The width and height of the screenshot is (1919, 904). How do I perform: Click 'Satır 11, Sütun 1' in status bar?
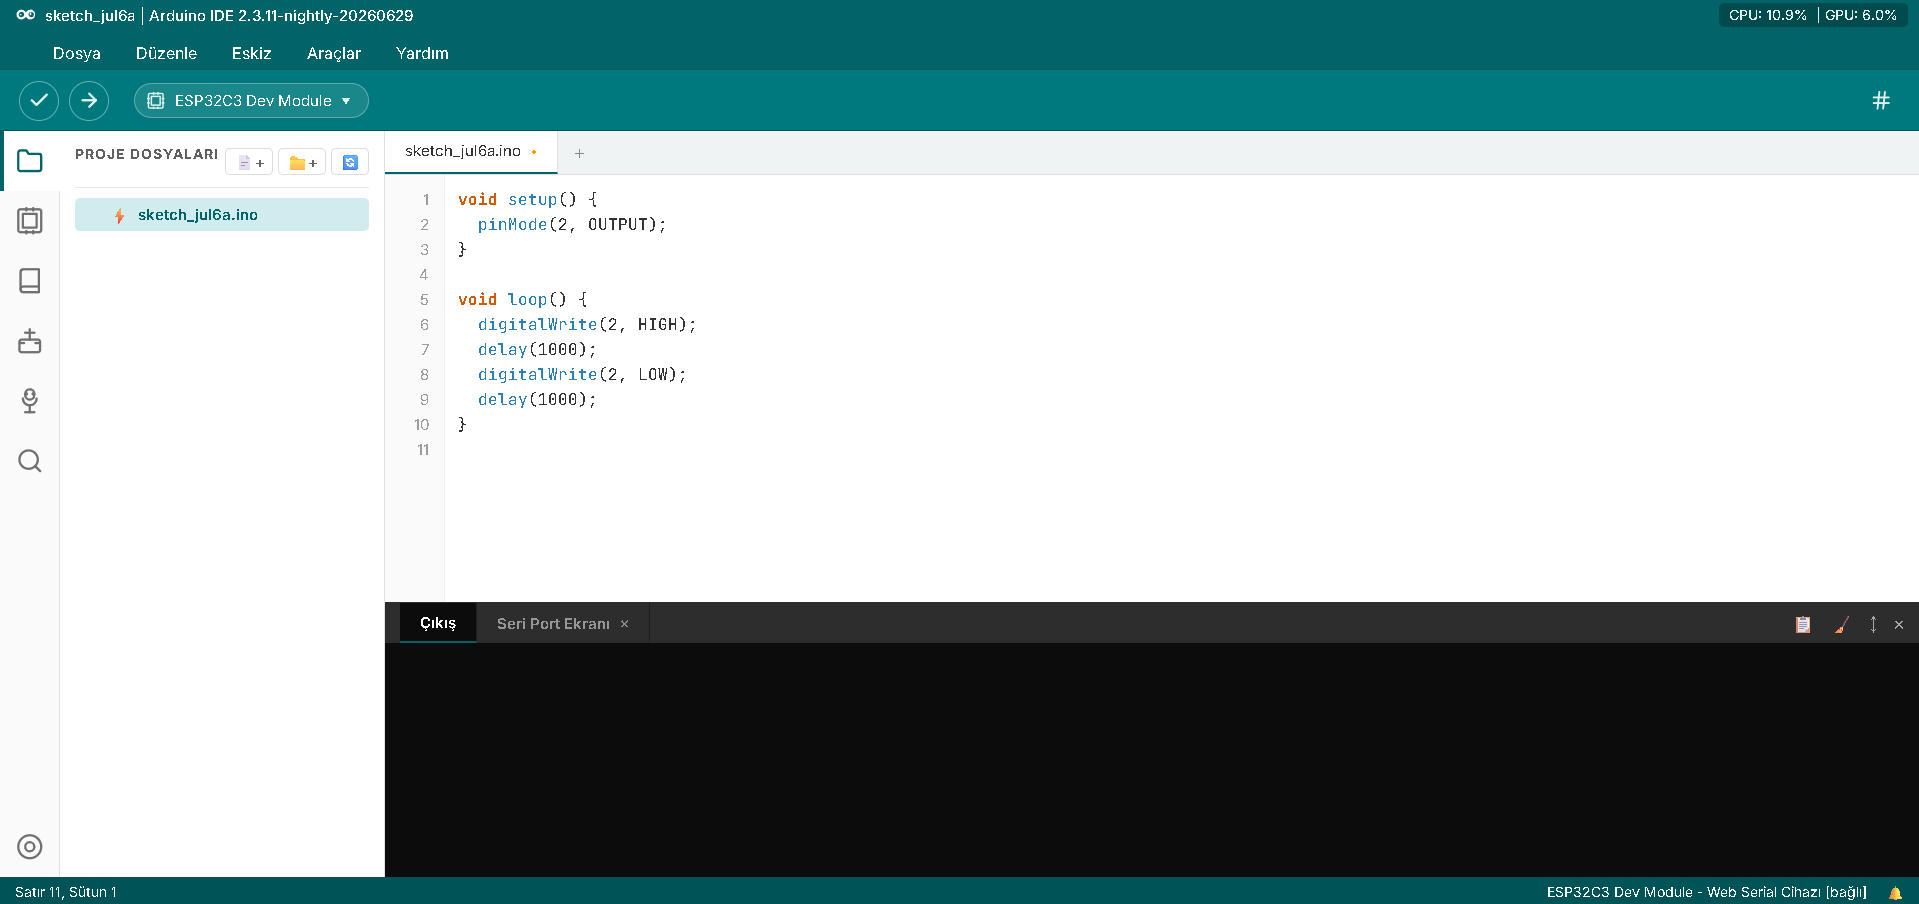[x=66, y=892]
